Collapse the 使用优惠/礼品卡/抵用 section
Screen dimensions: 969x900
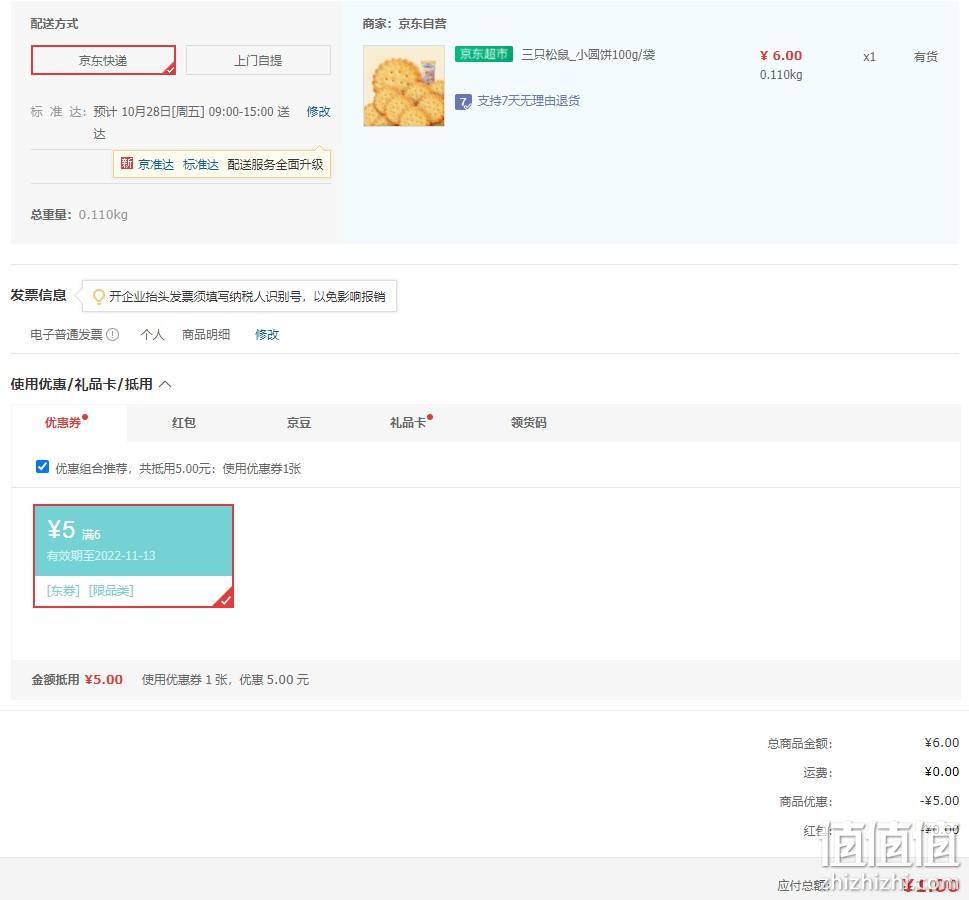click(x=165, y=384)
